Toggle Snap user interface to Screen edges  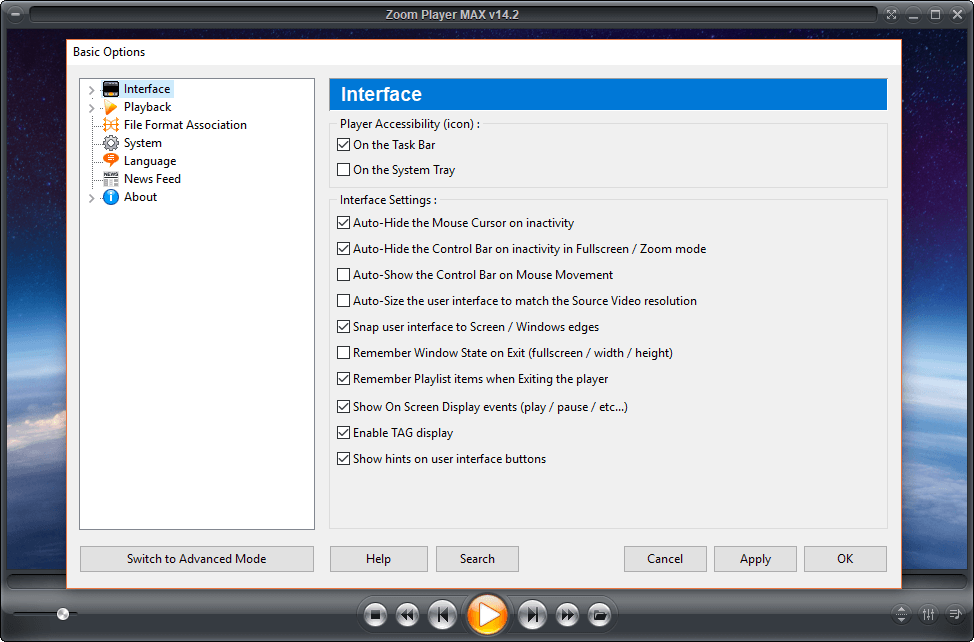[x=344, y=327]
